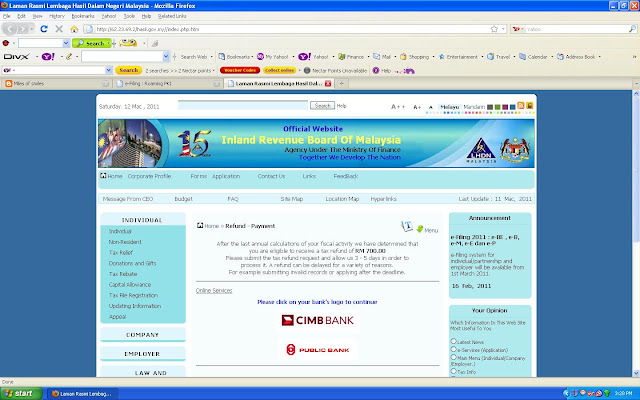Click the LHDN Malaysia triangle logo
Image resolution: width=640 pixels, height=400 pixels.
tap(481, 150)
